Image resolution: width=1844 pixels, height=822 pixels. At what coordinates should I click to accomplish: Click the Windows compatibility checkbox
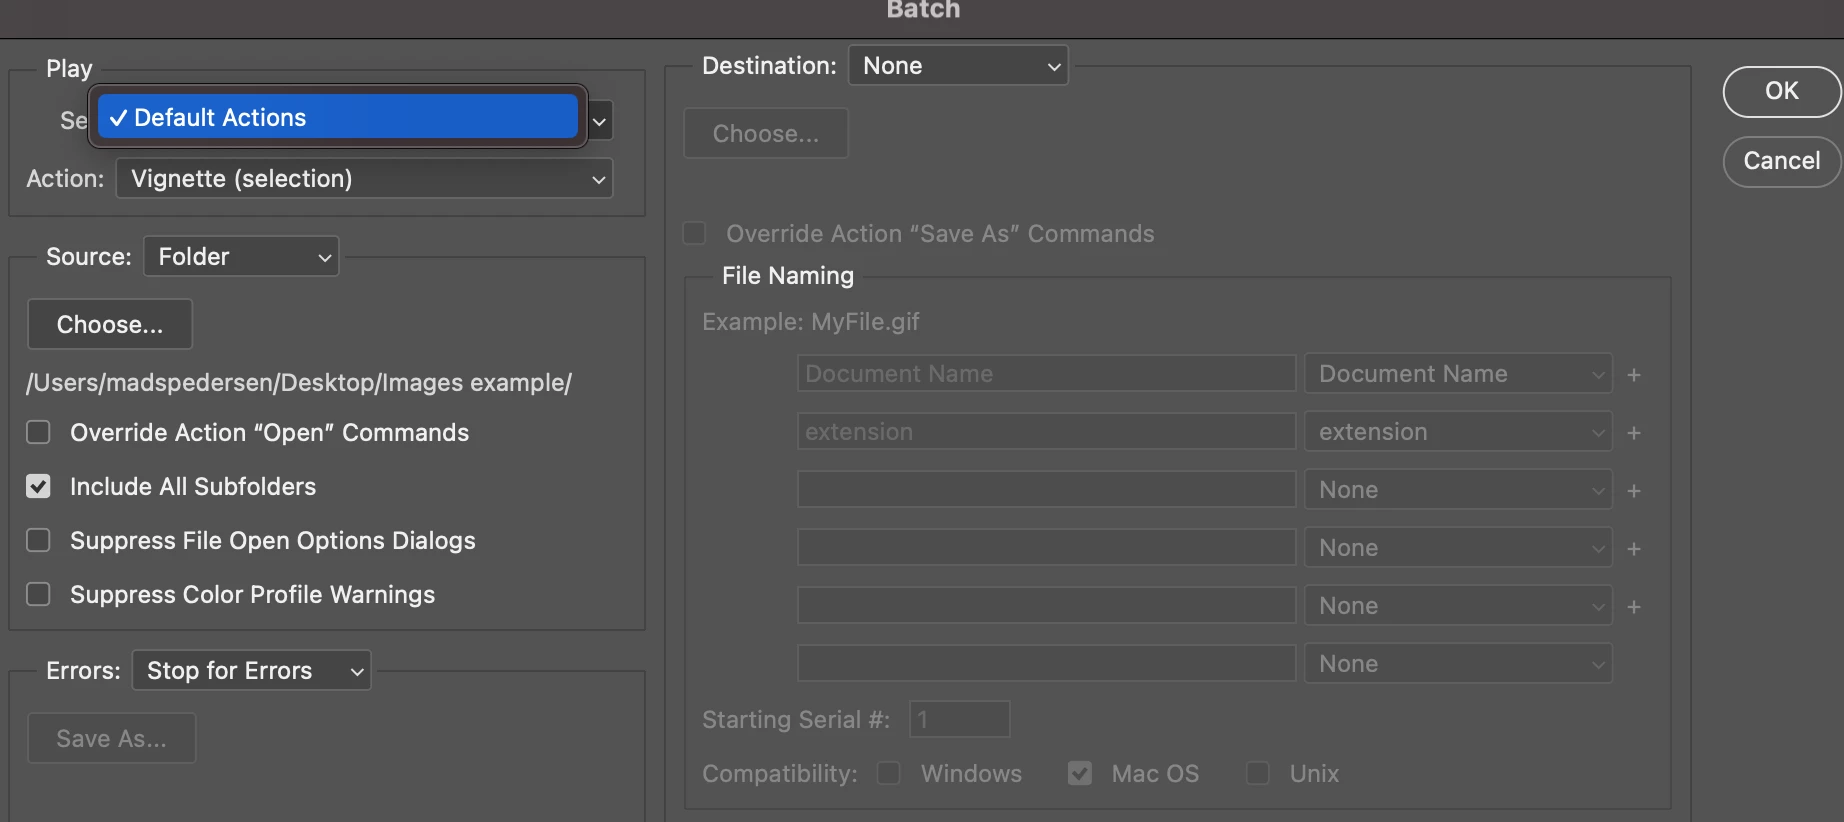tap(889, 774)
